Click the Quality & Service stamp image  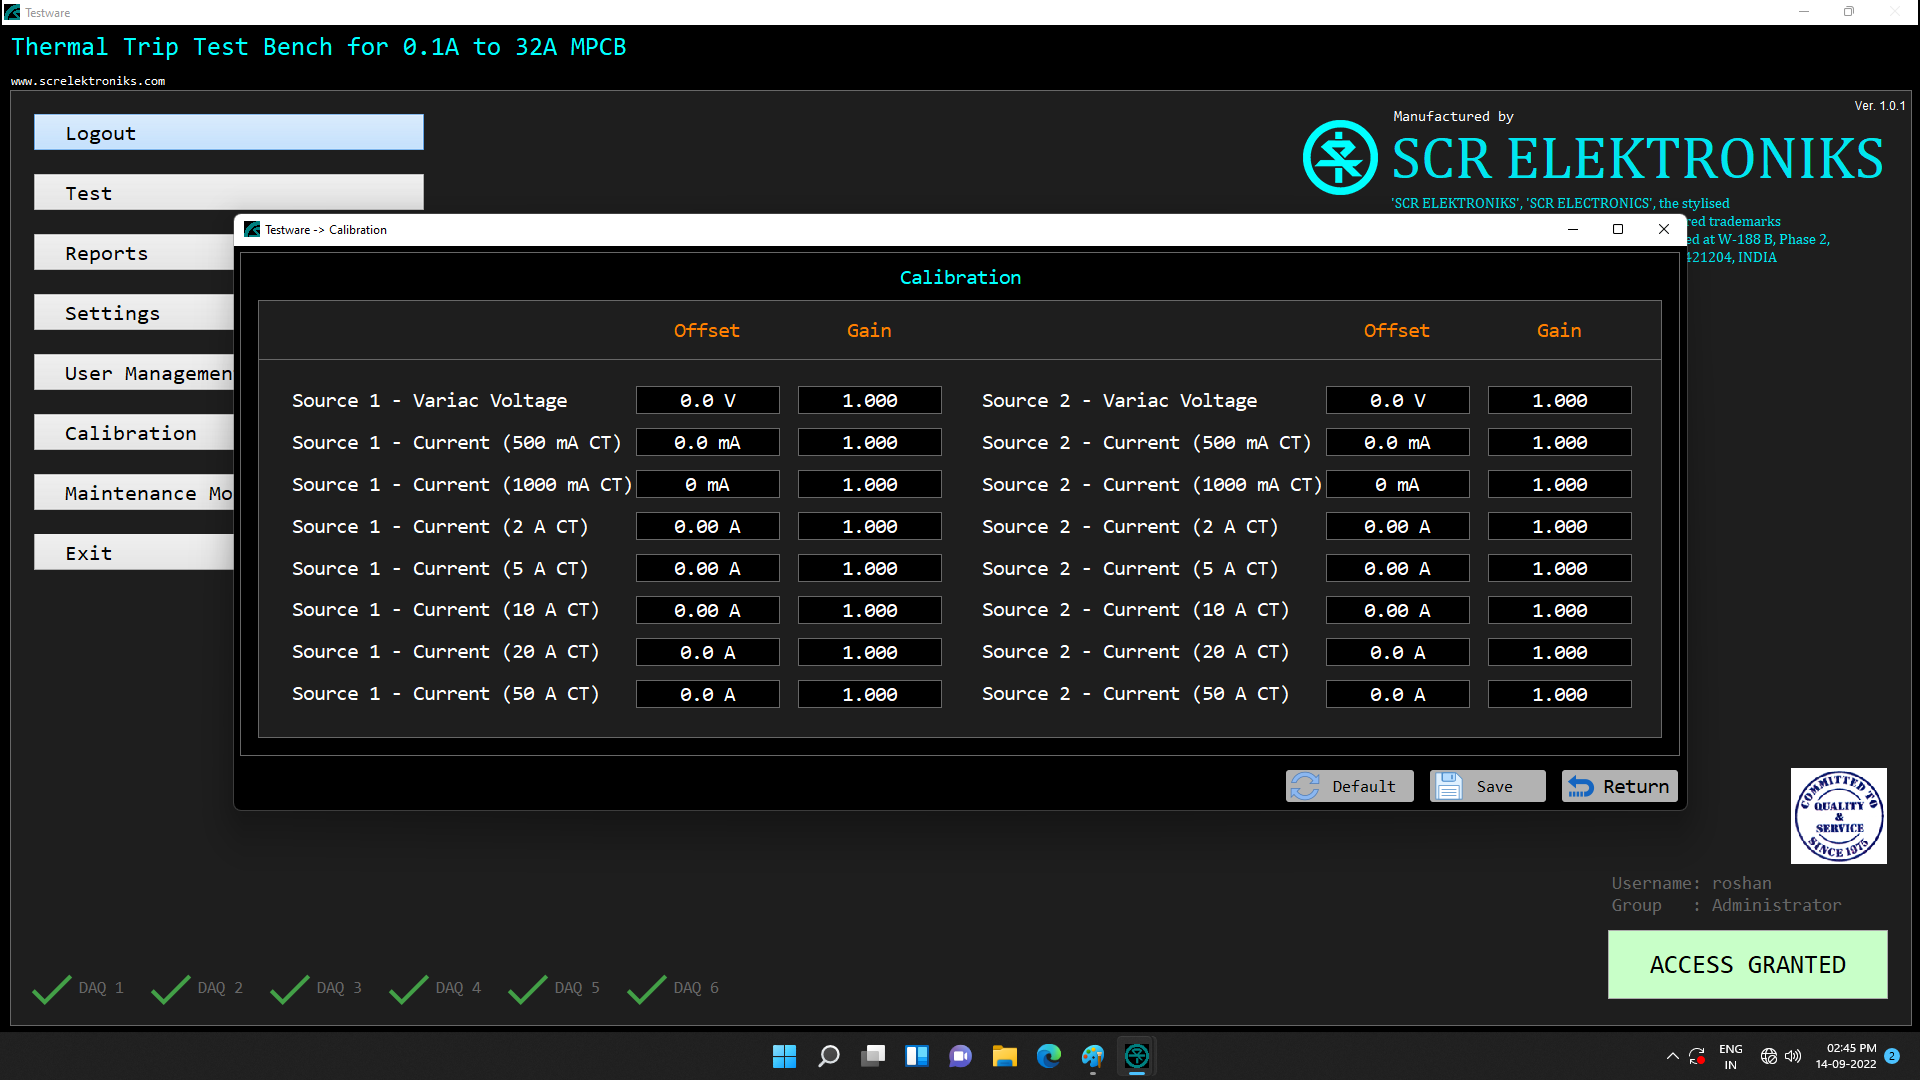(1838, 816)
